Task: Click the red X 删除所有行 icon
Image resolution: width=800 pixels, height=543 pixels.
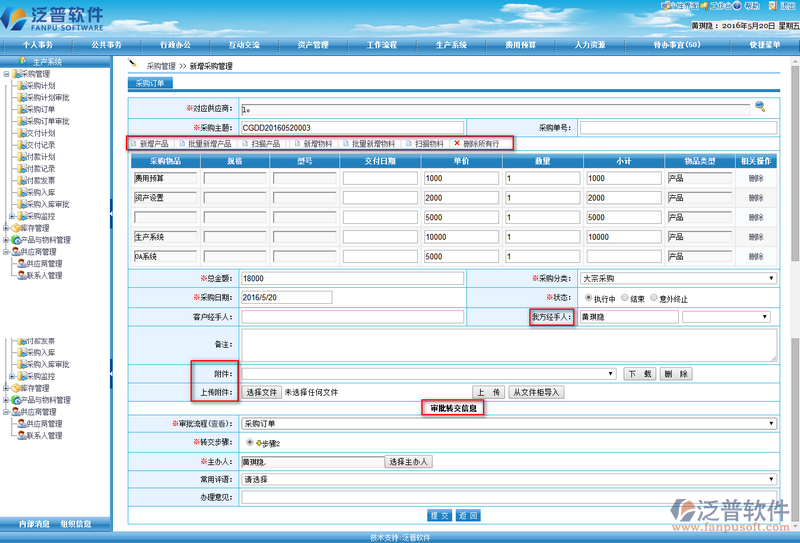Action: point(457,144)
